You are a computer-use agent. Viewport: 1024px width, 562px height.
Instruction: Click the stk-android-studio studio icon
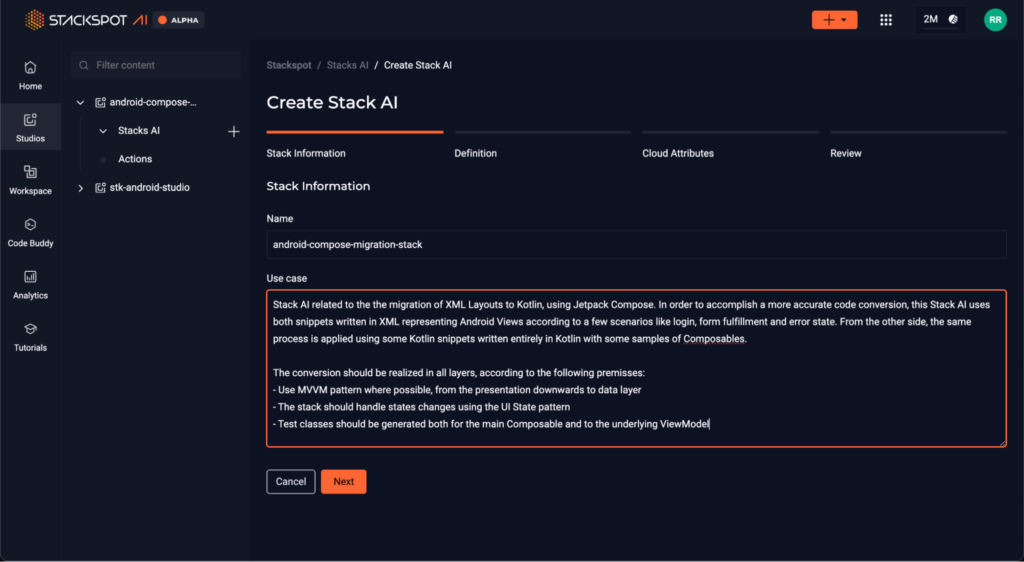click(x=101, y=187)
